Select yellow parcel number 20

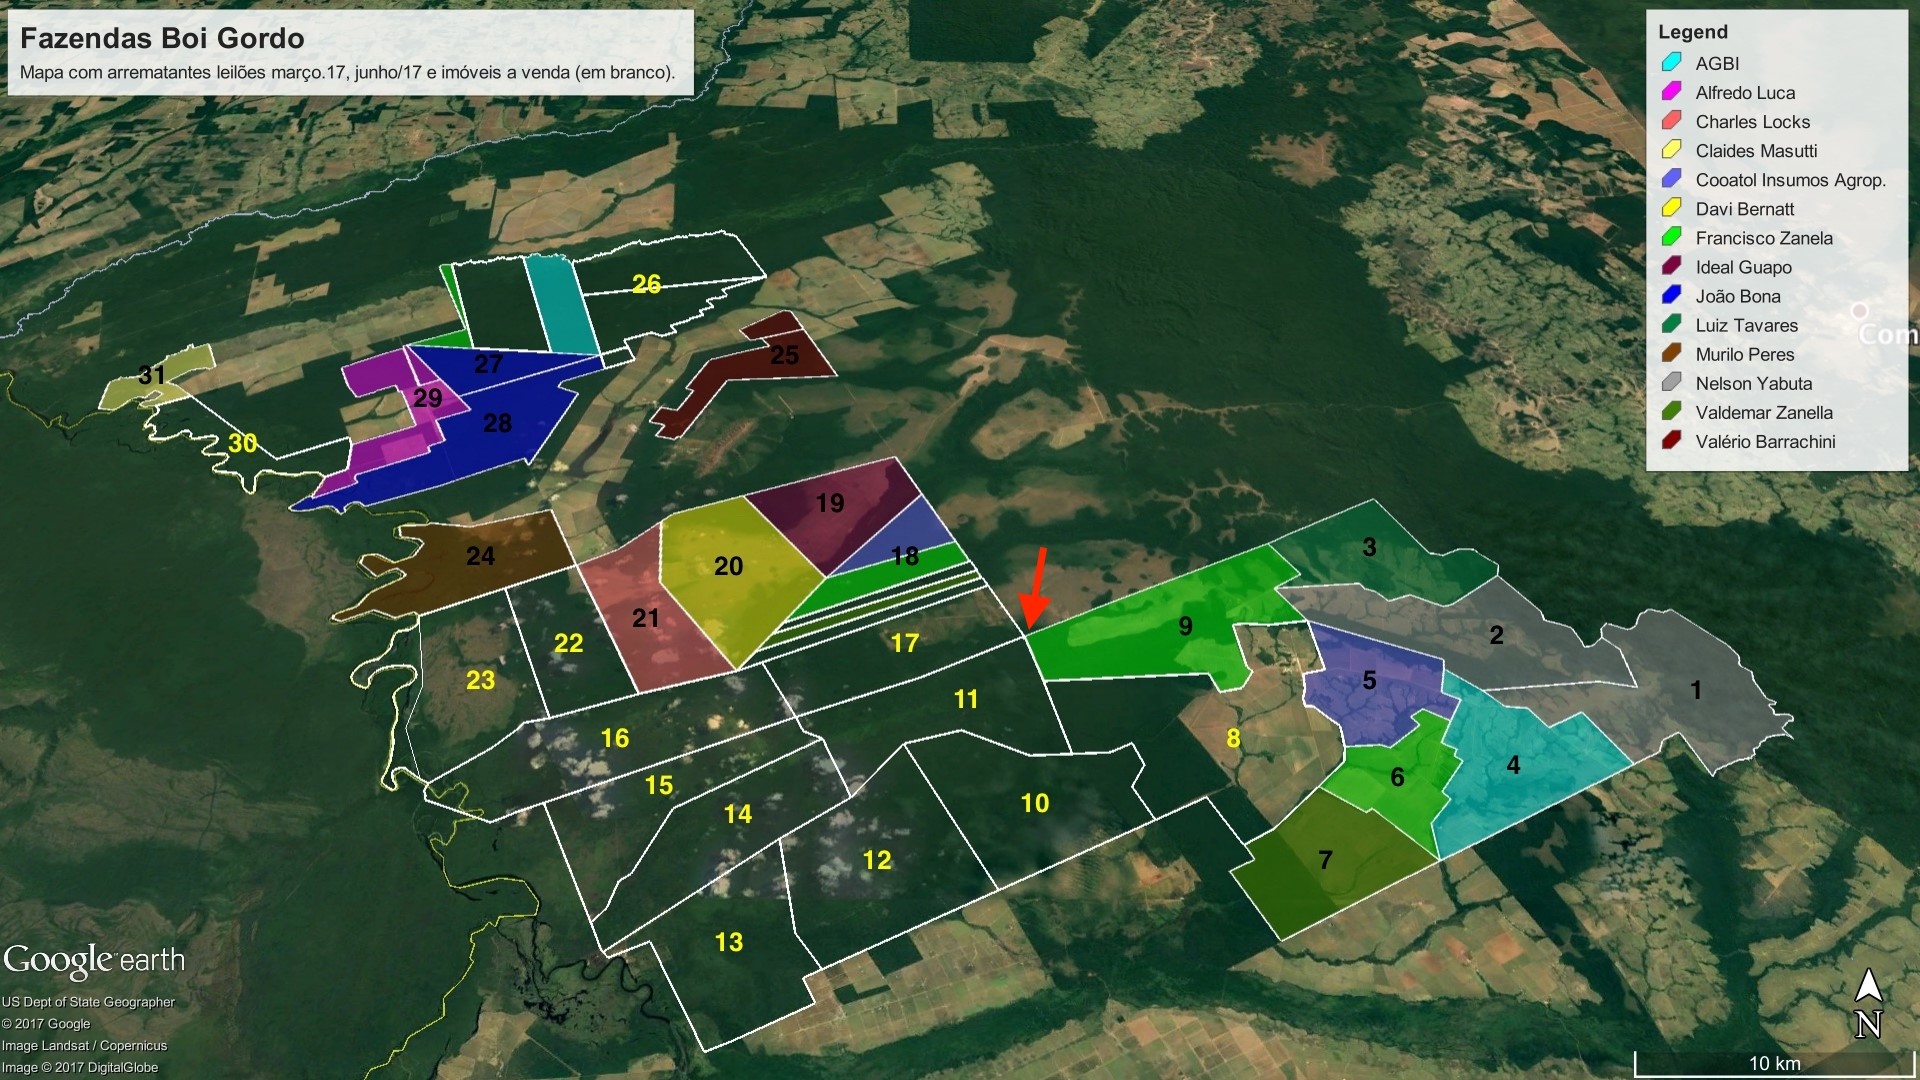point(728,566)
